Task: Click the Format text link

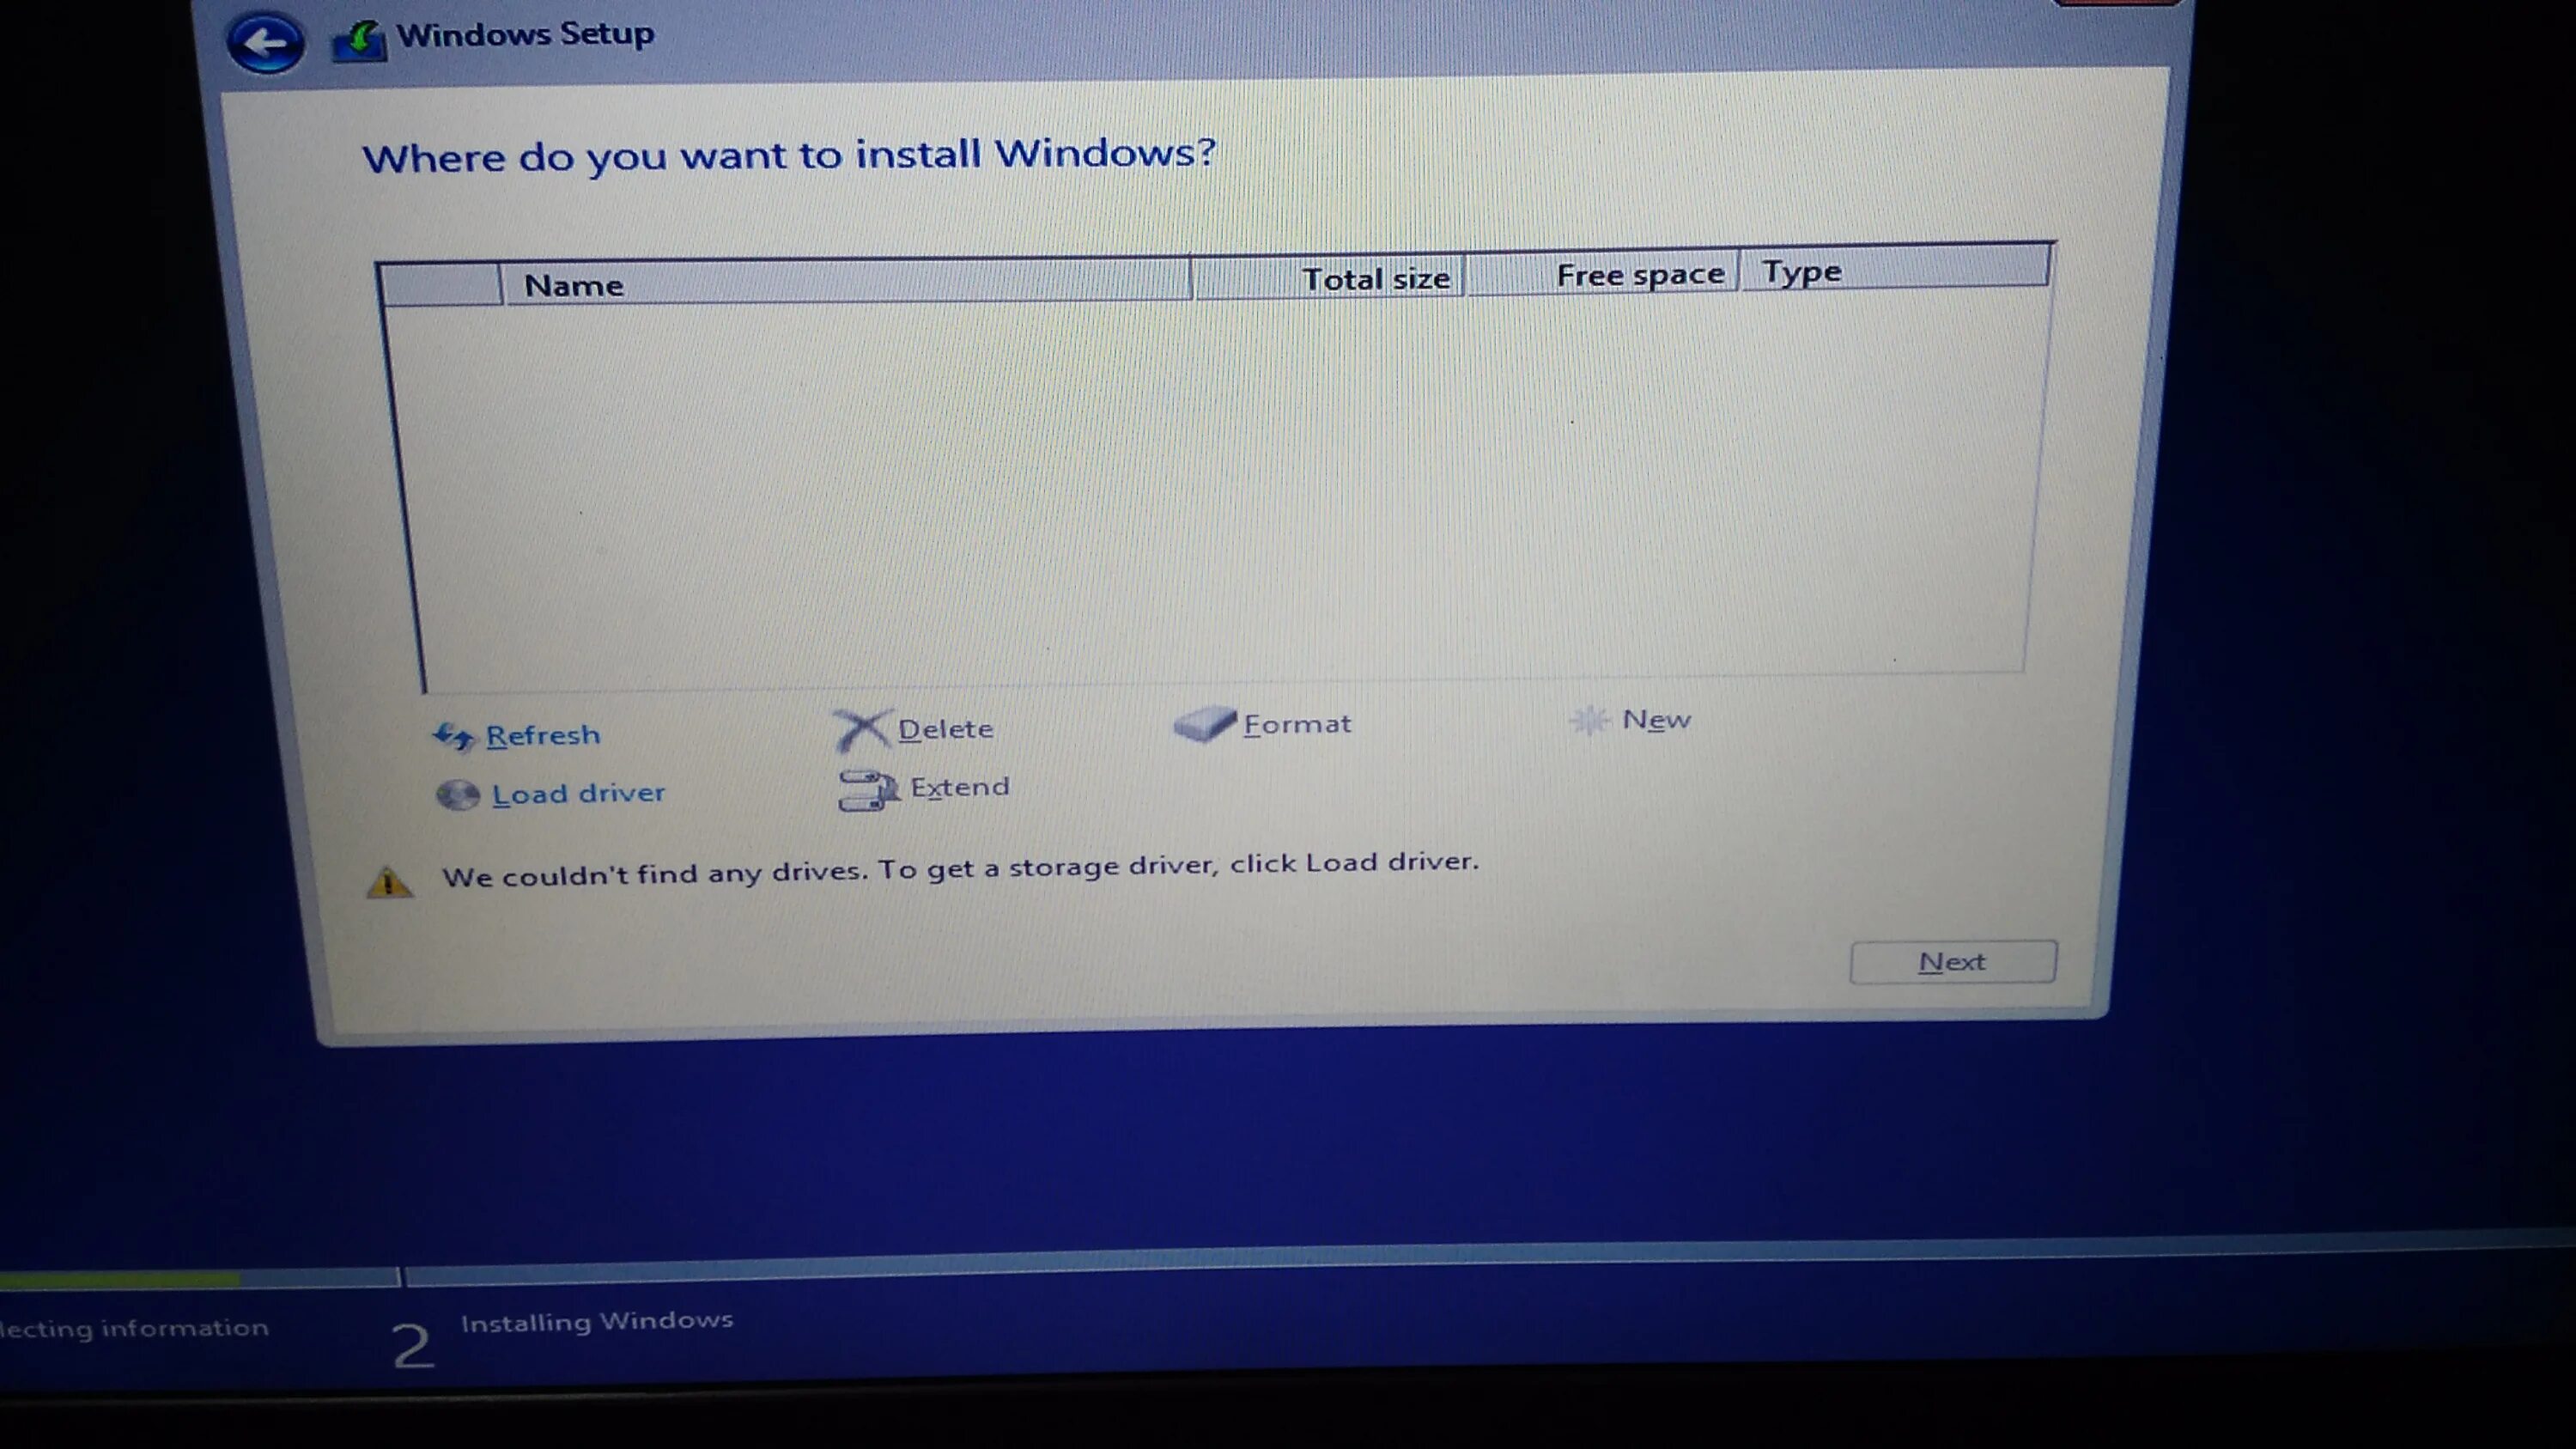Action: click(1297, 723)
